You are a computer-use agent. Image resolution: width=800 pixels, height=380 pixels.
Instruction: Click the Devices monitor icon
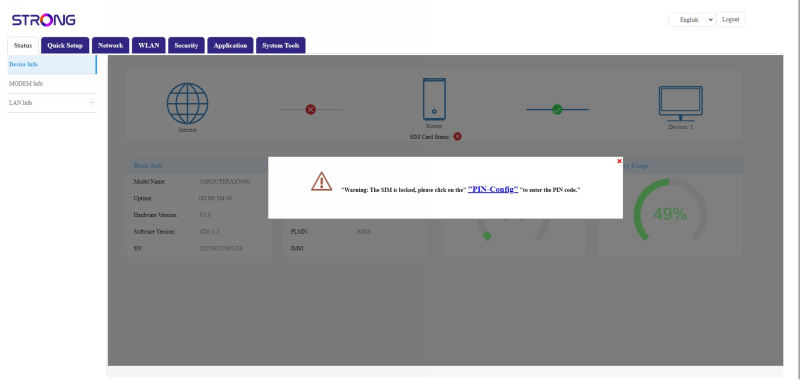pos(681,104)
